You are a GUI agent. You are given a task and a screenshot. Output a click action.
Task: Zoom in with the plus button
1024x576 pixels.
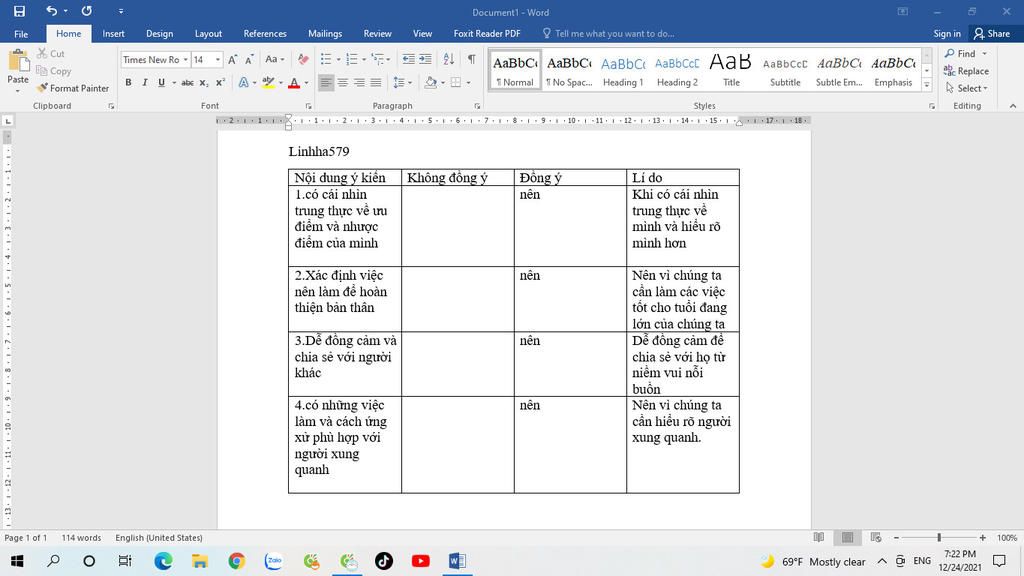point(982,537)
